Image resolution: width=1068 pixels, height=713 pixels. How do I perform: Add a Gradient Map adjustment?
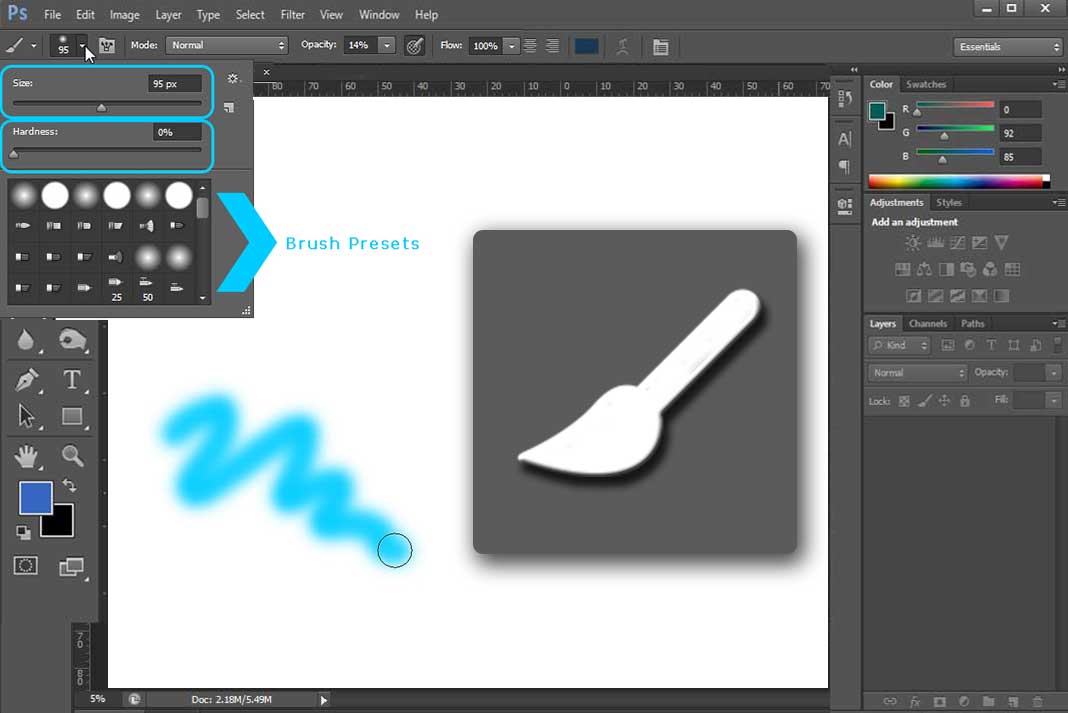(x=1001, y=296)
